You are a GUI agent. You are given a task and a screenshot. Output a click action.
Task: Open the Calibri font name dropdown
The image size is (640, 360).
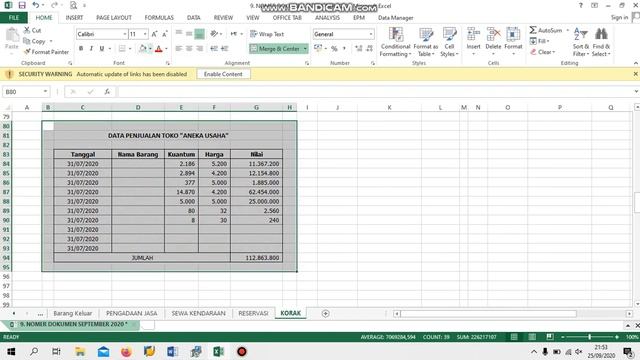click(124, 34)
